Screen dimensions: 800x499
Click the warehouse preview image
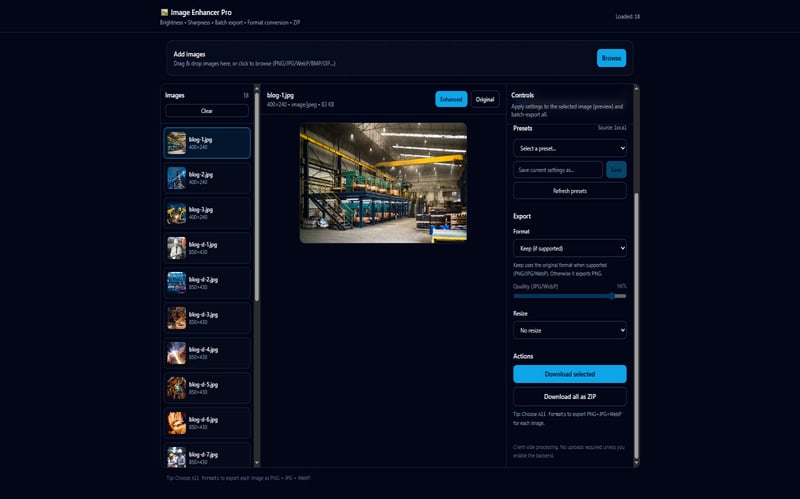pos(383,183)
